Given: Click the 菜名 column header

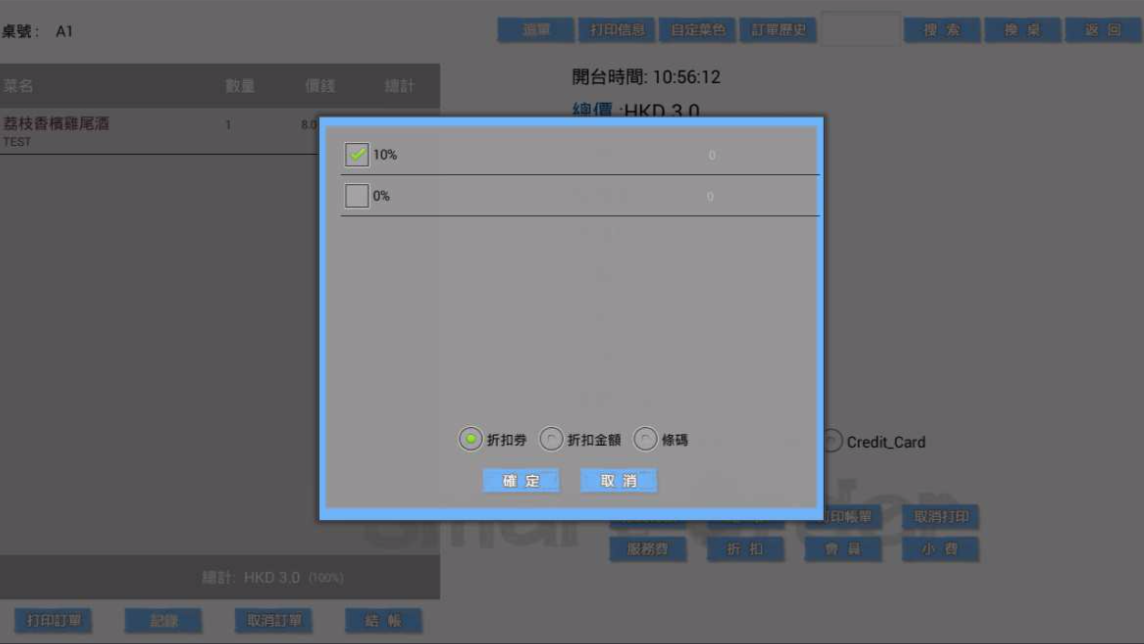Looking at the screenshot, I should pyautogui.click(x=18, y=86).
